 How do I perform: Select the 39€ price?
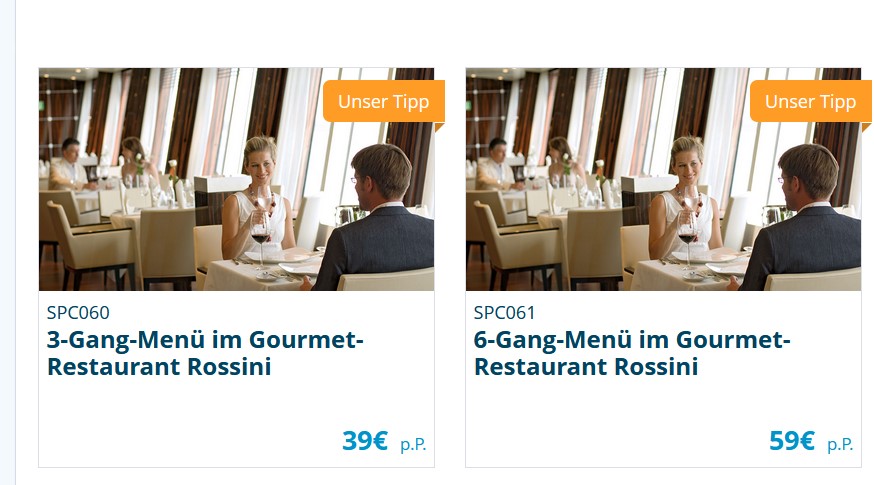[365, 440]
